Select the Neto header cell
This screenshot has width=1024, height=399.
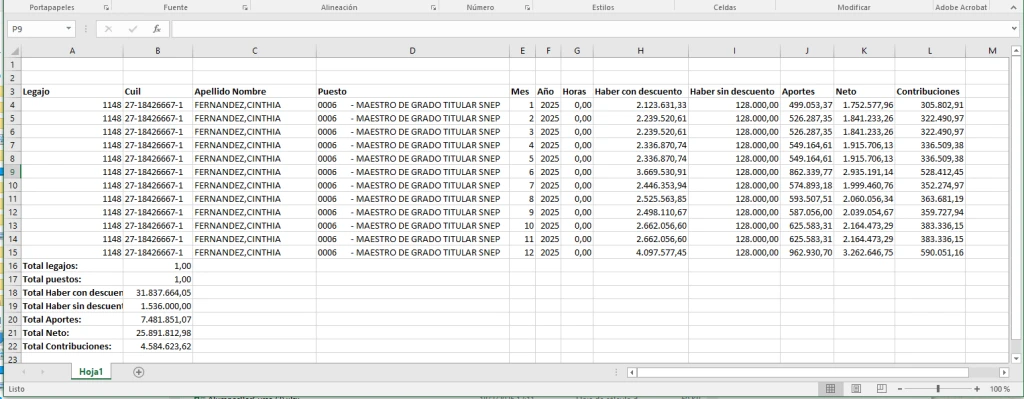click(x=864, y=91)
